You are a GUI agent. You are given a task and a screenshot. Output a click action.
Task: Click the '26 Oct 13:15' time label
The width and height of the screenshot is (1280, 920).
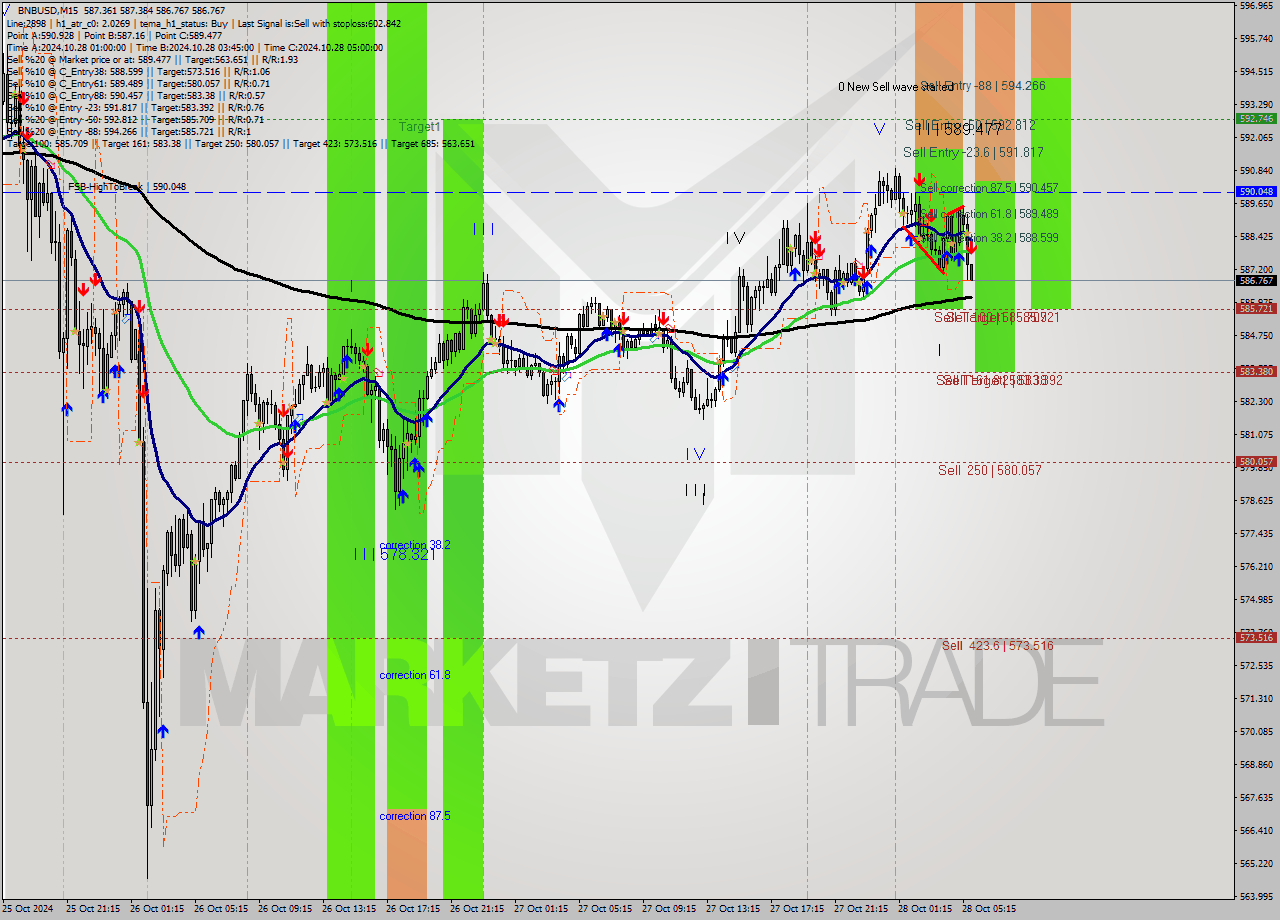point(348,909)
